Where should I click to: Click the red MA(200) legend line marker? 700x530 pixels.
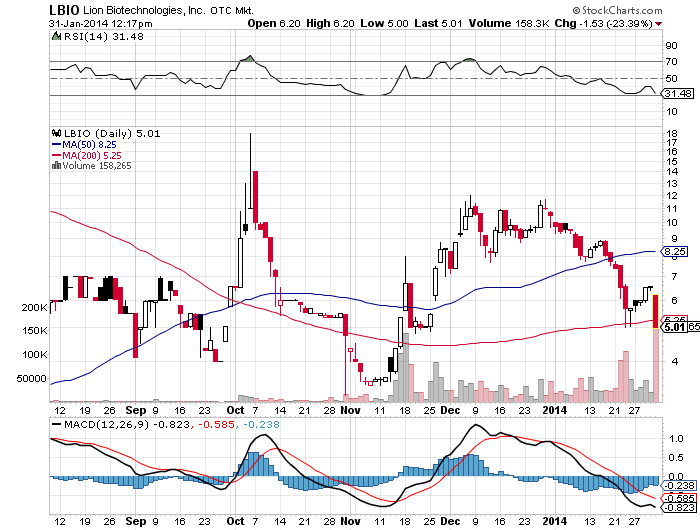[56, 155]
